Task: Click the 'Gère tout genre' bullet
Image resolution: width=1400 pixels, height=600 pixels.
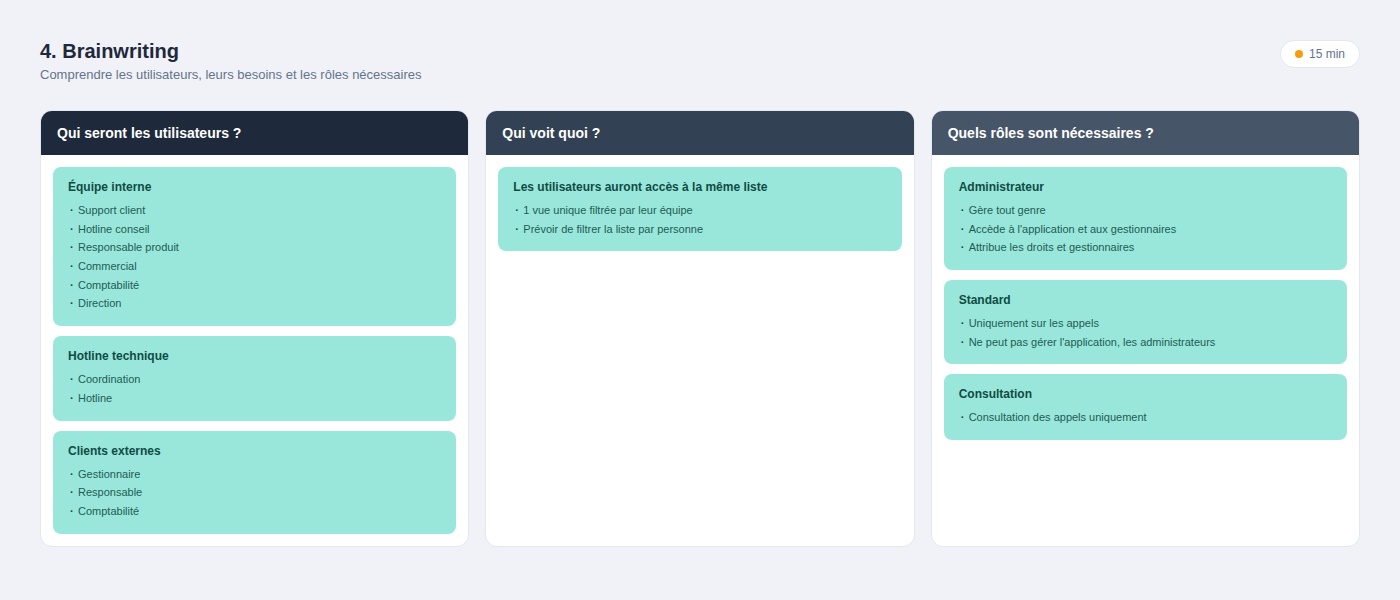Action: [1007, 210]
